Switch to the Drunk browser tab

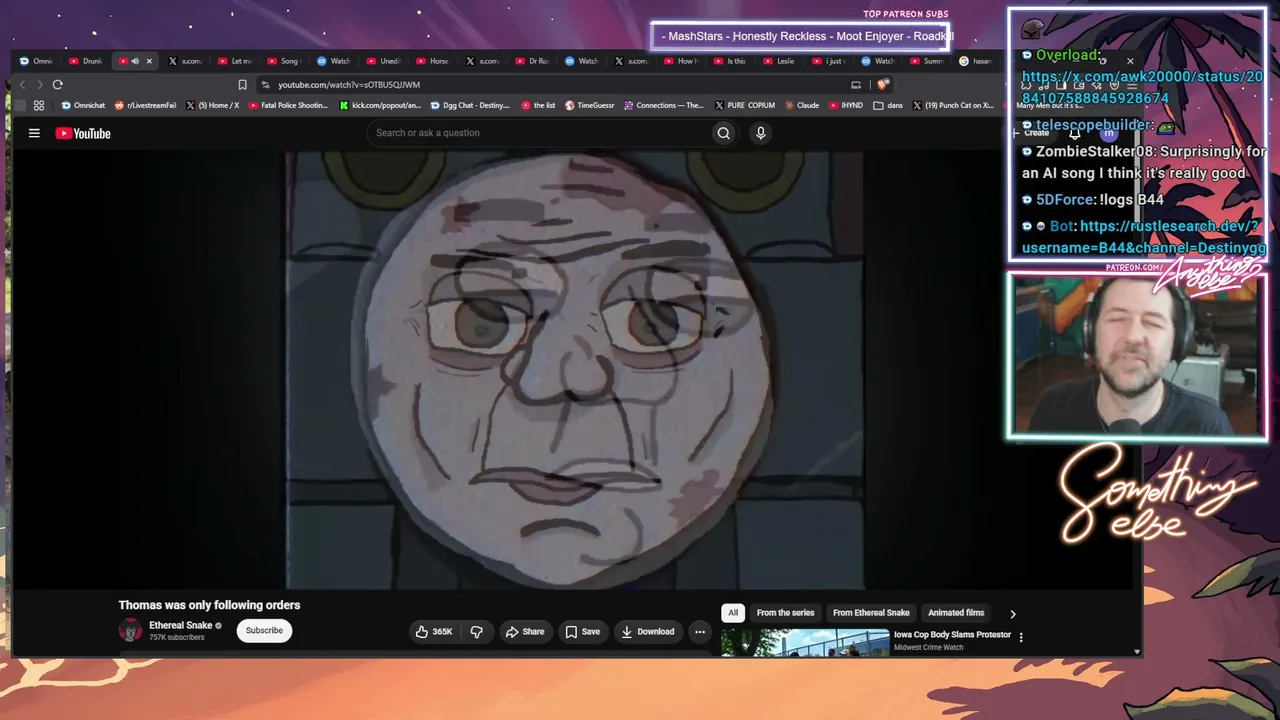88,61
